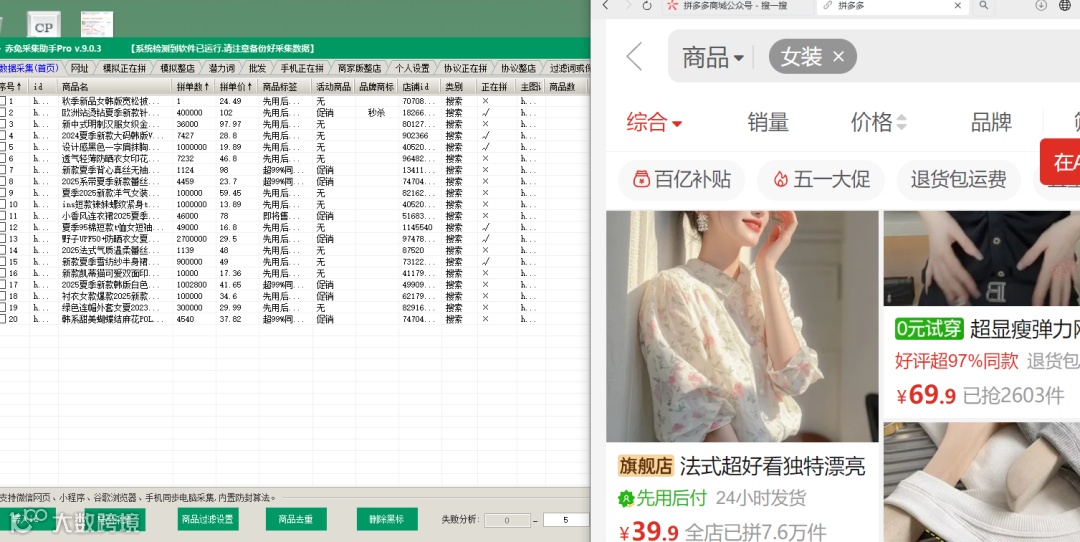Click the 退货包运费 filter chip

(x=959, y=179)
